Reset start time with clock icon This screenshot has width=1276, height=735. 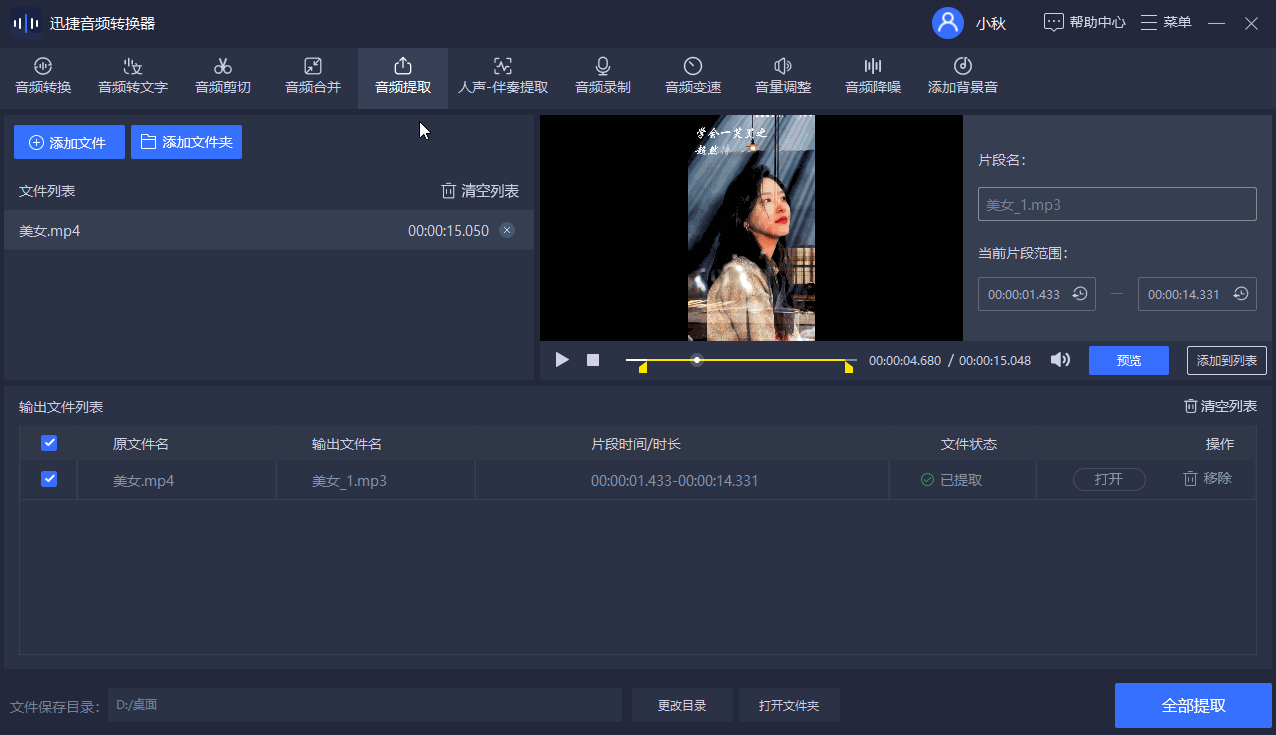tap(1080, 294)
